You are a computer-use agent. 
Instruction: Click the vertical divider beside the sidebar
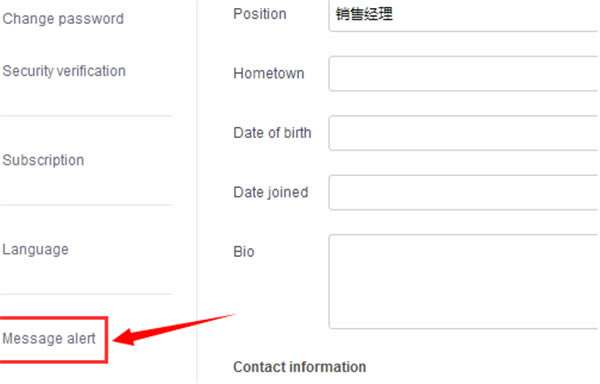pyautogui.click(x=197, y=192)
